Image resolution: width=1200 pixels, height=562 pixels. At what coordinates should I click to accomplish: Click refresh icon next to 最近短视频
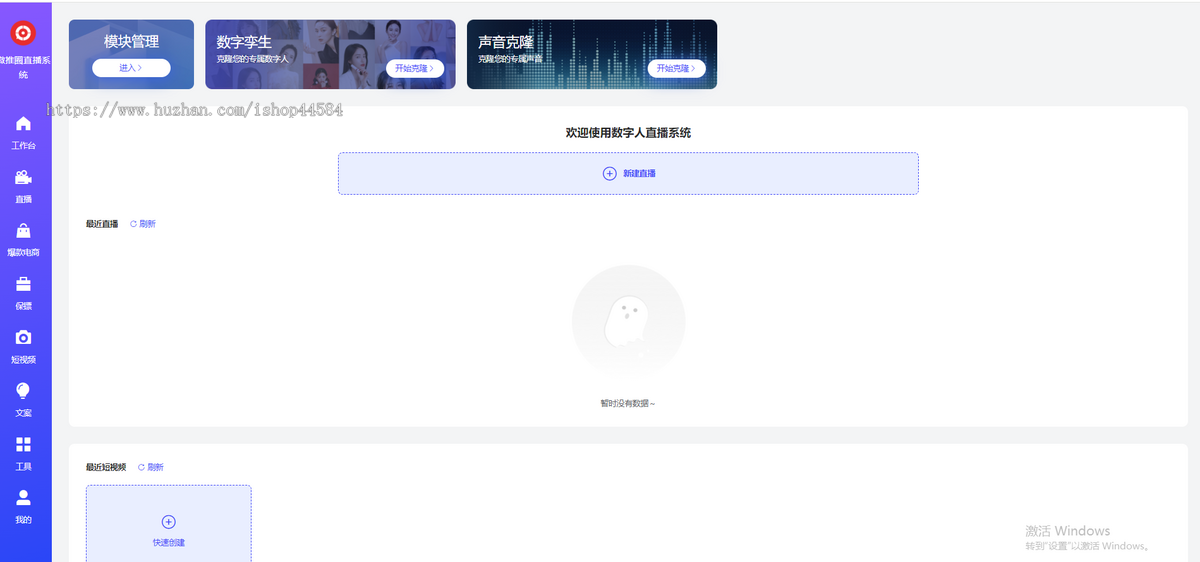point(141,467)
